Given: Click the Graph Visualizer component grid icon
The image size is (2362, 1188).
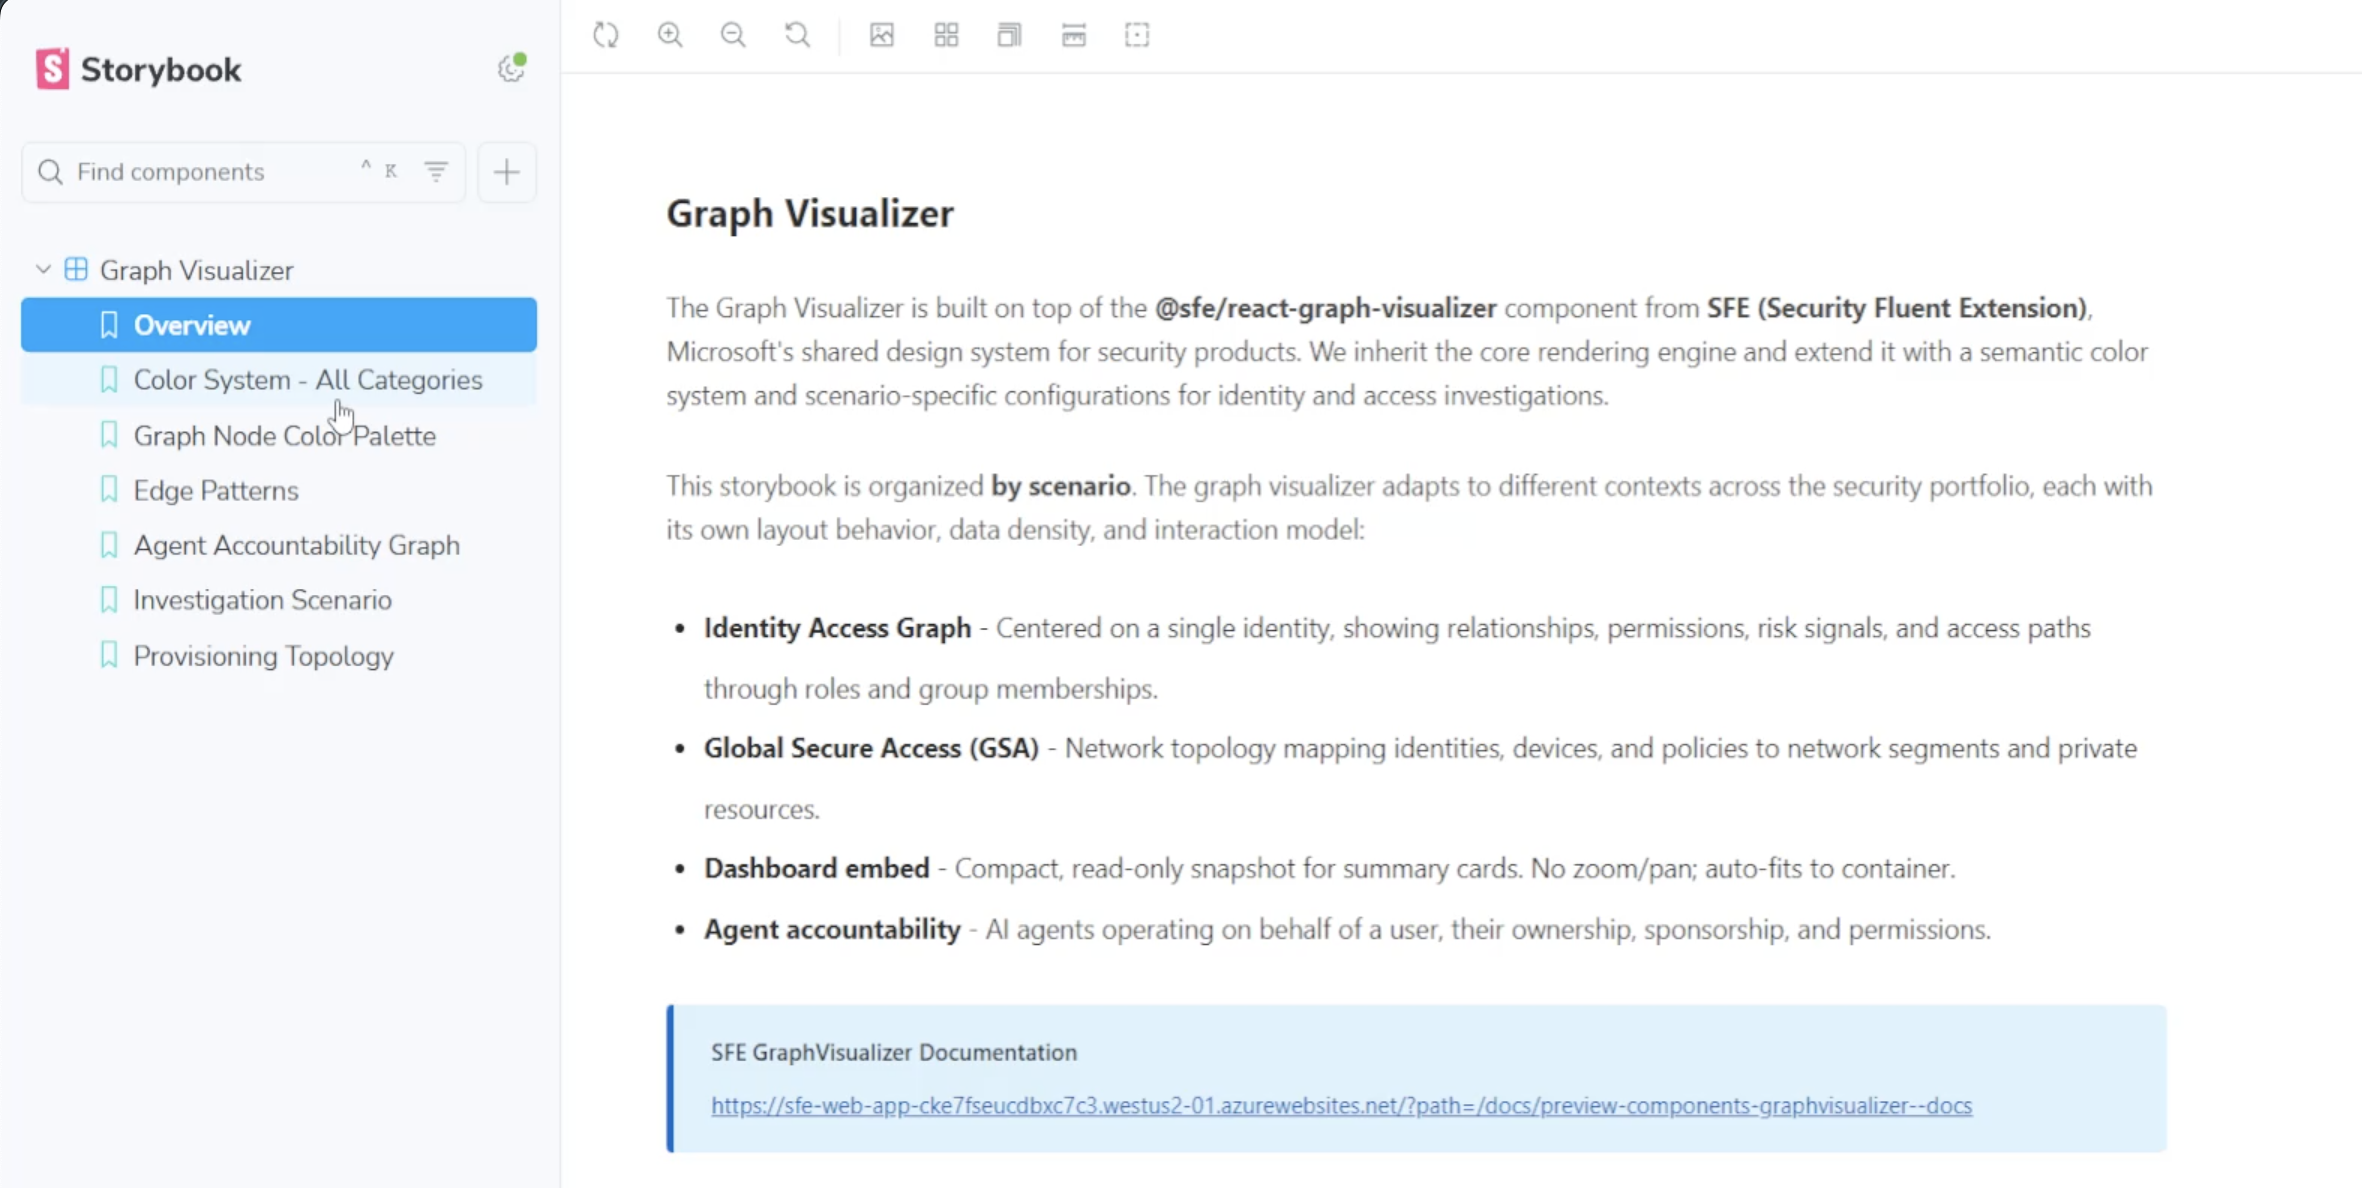Looking at the screenshot, I should (x=76, y=269).
